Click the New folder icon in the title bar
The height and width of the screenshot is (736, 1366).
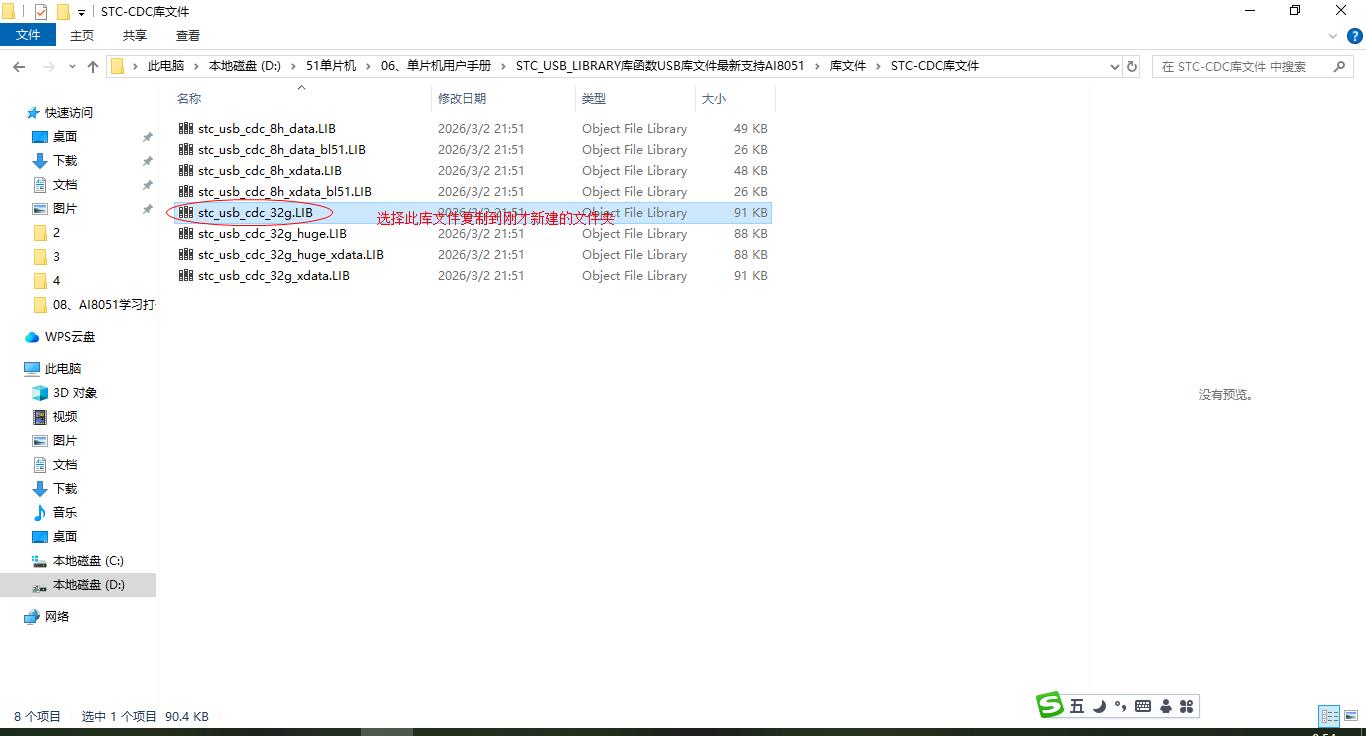(x=63, y=12)
